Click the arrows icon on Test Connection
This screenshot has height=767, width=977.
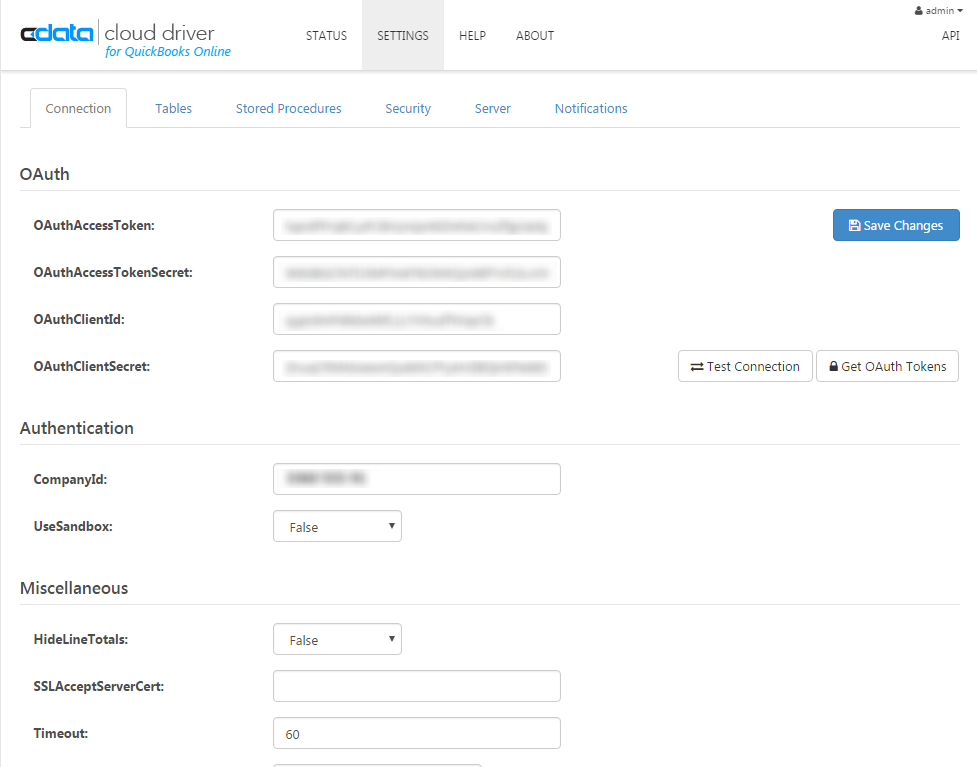697,367
